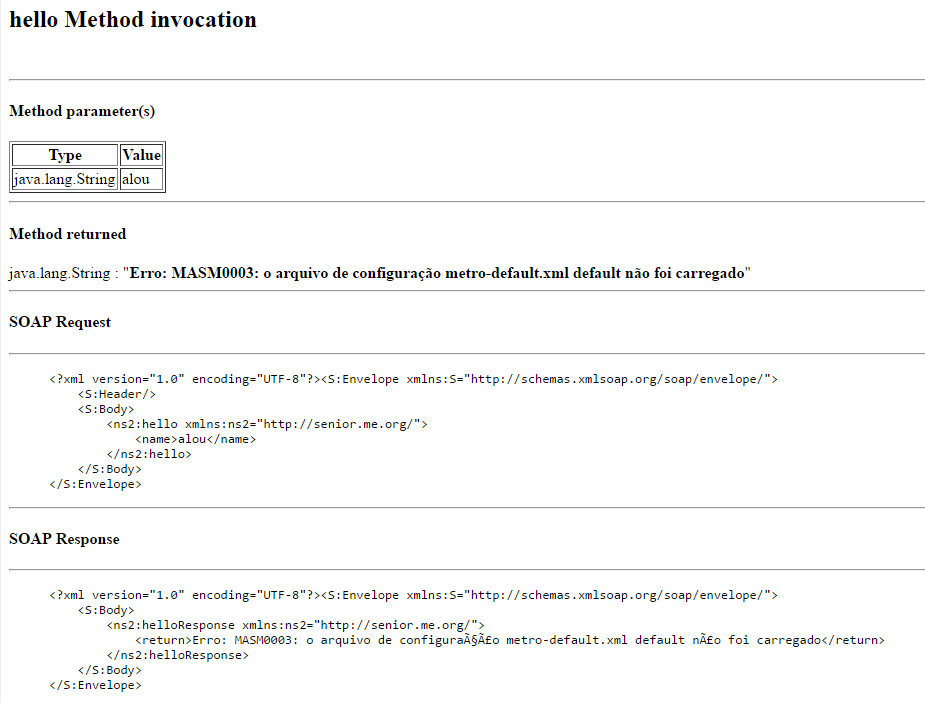
Task: Click the '<S:Header/>' line in the request
Action: click(x=117, y=394)
